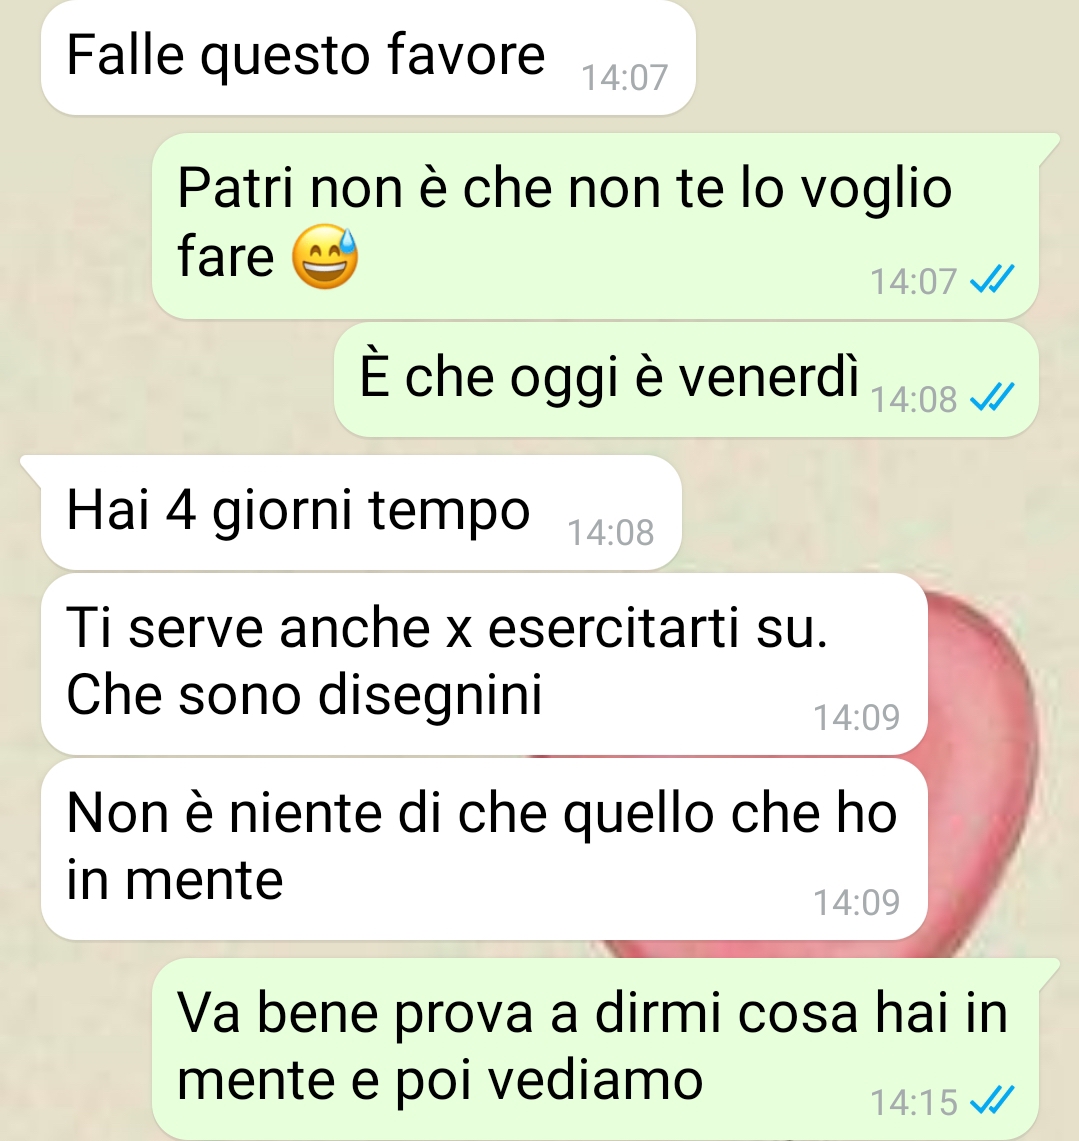Select the 'Falle questo favore' message
This screenshot has width=1079, height=1141.
tap(368, 58)
